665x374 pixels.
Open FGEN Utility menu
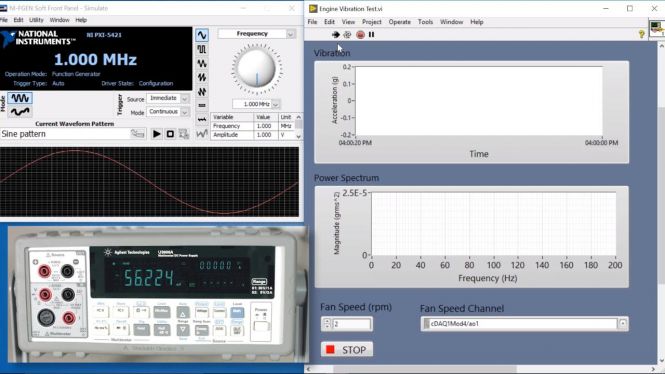(36, 20)
